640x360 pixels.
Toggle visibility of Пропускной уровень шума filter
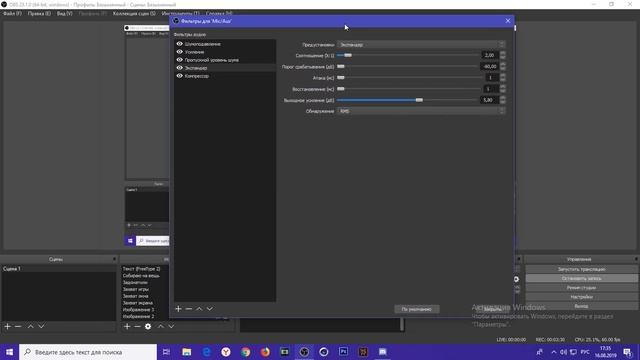(180, 60)
